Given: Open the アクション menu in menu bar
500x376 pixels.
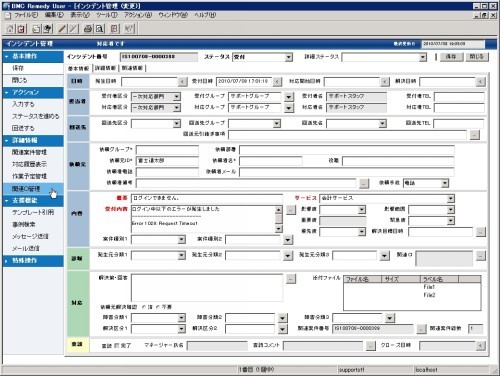Looking at the screenshot, I should tap(138, 15).
